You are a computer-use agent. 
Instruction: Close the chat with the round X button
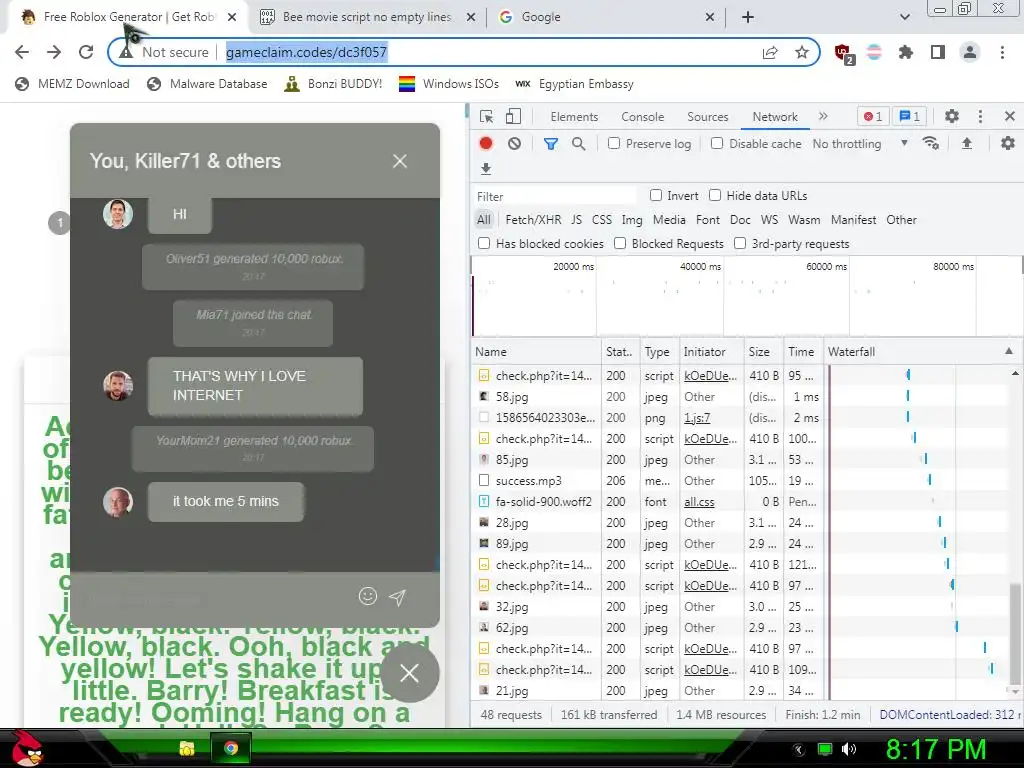pyautogui.click(x=409, y=673)
